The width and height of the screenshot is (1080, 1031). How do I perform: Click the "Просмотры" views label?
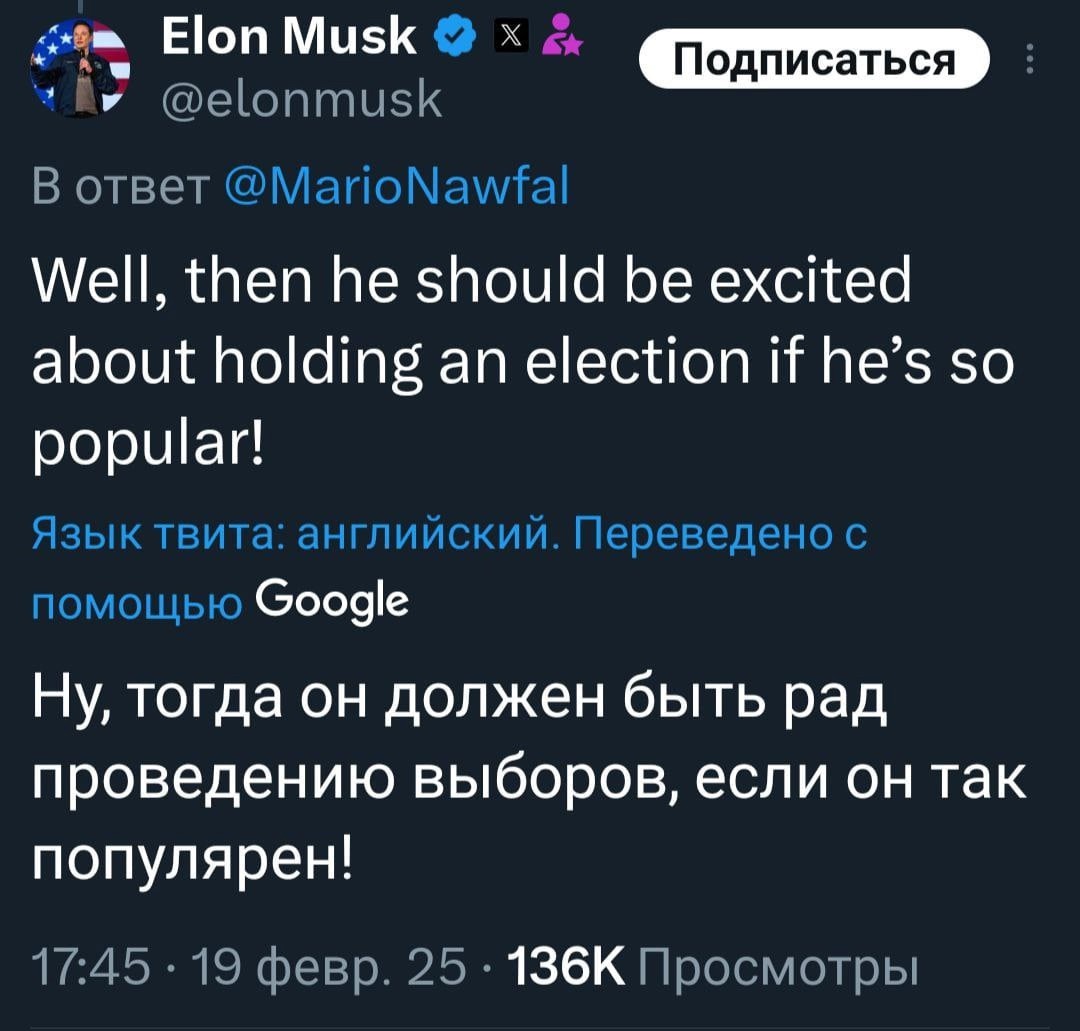coord(776,968)
